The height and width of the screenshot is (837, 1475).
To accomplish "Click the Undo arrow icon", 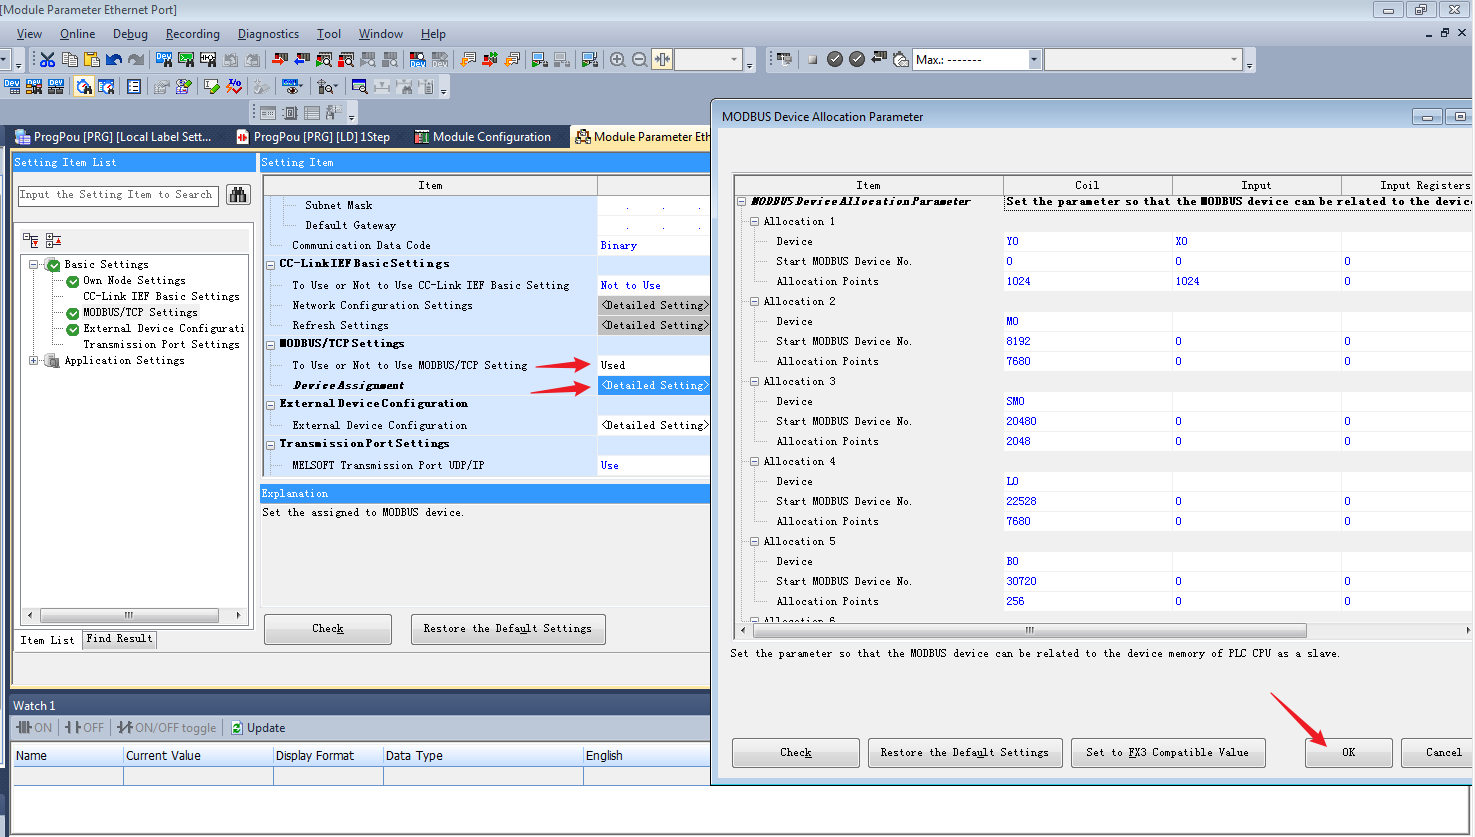I will [x=114, y=60].
